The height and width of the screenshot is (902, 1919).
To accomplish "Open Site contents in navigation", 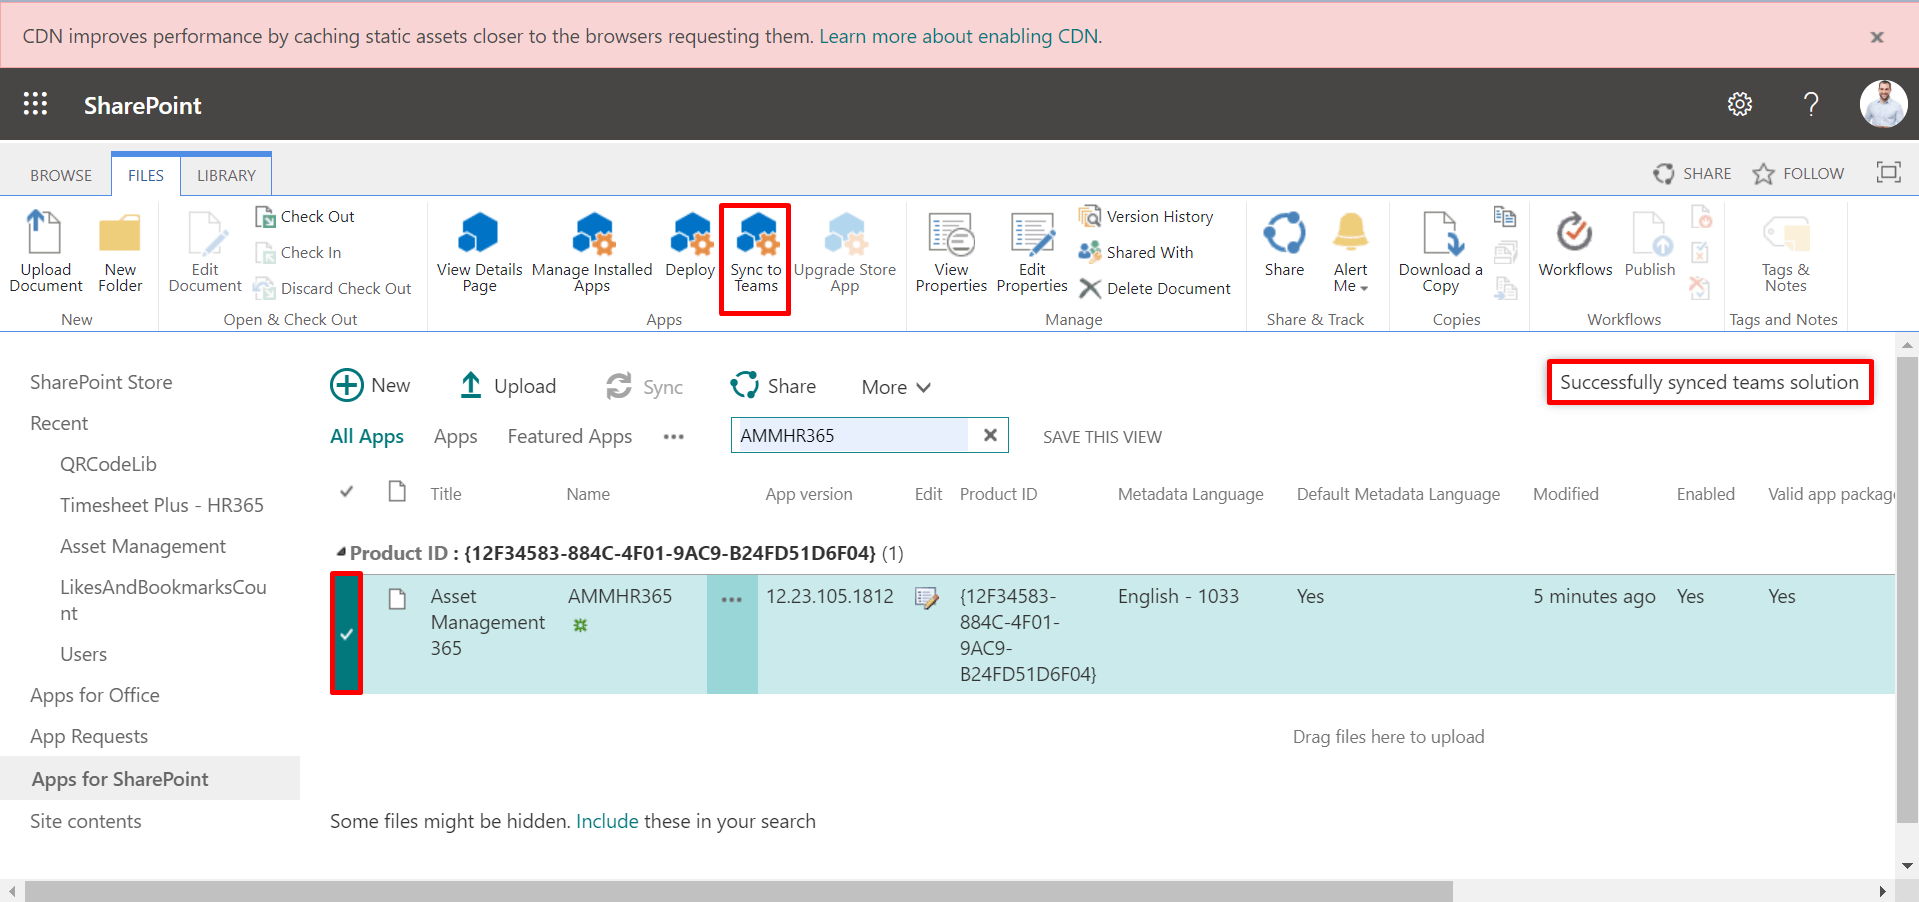I will click(x=86, y=821).
